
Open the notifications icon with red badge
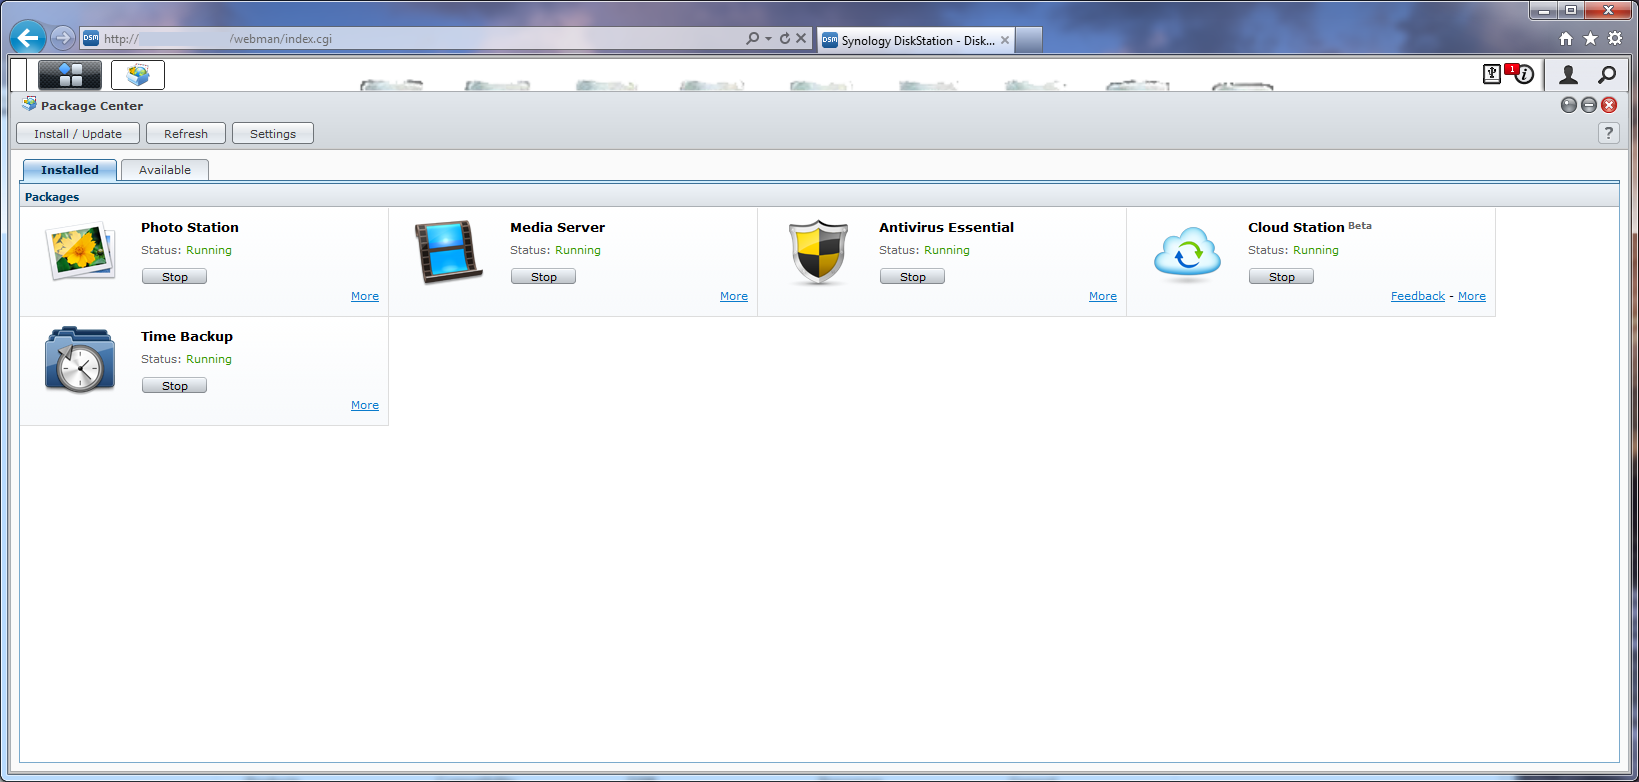pyautogui.click(x=1520, y=74)
